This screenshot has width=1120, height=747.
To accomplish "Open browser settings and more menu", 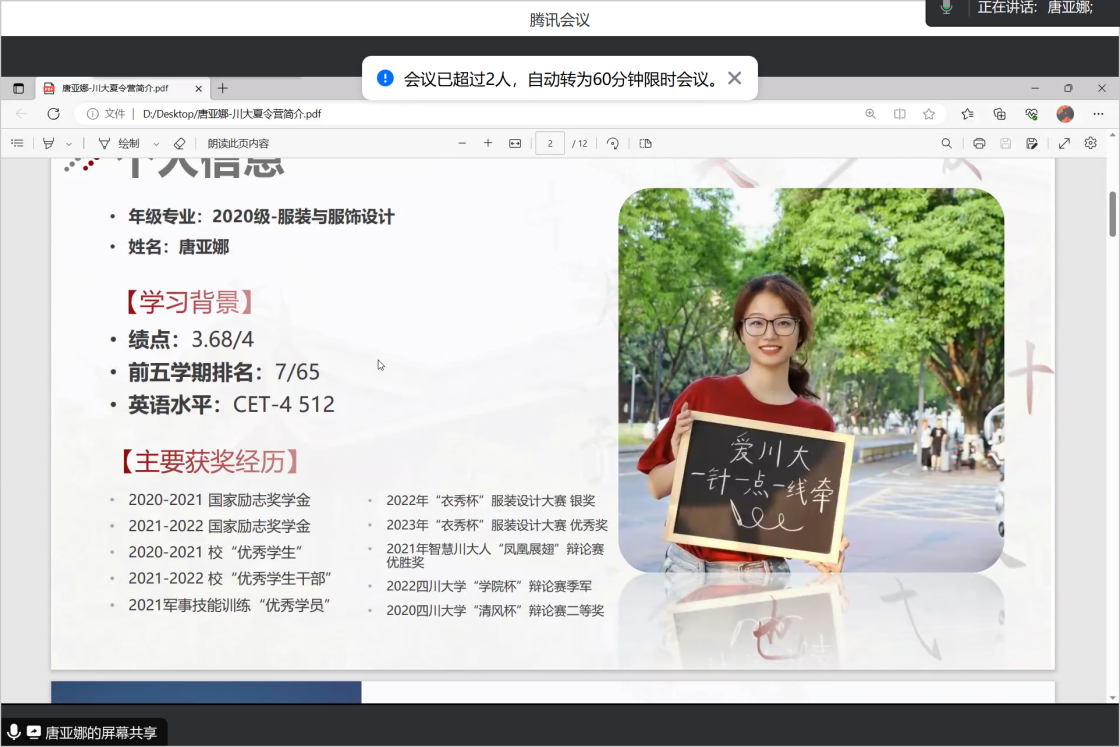I will click(x=1097, y=114).
